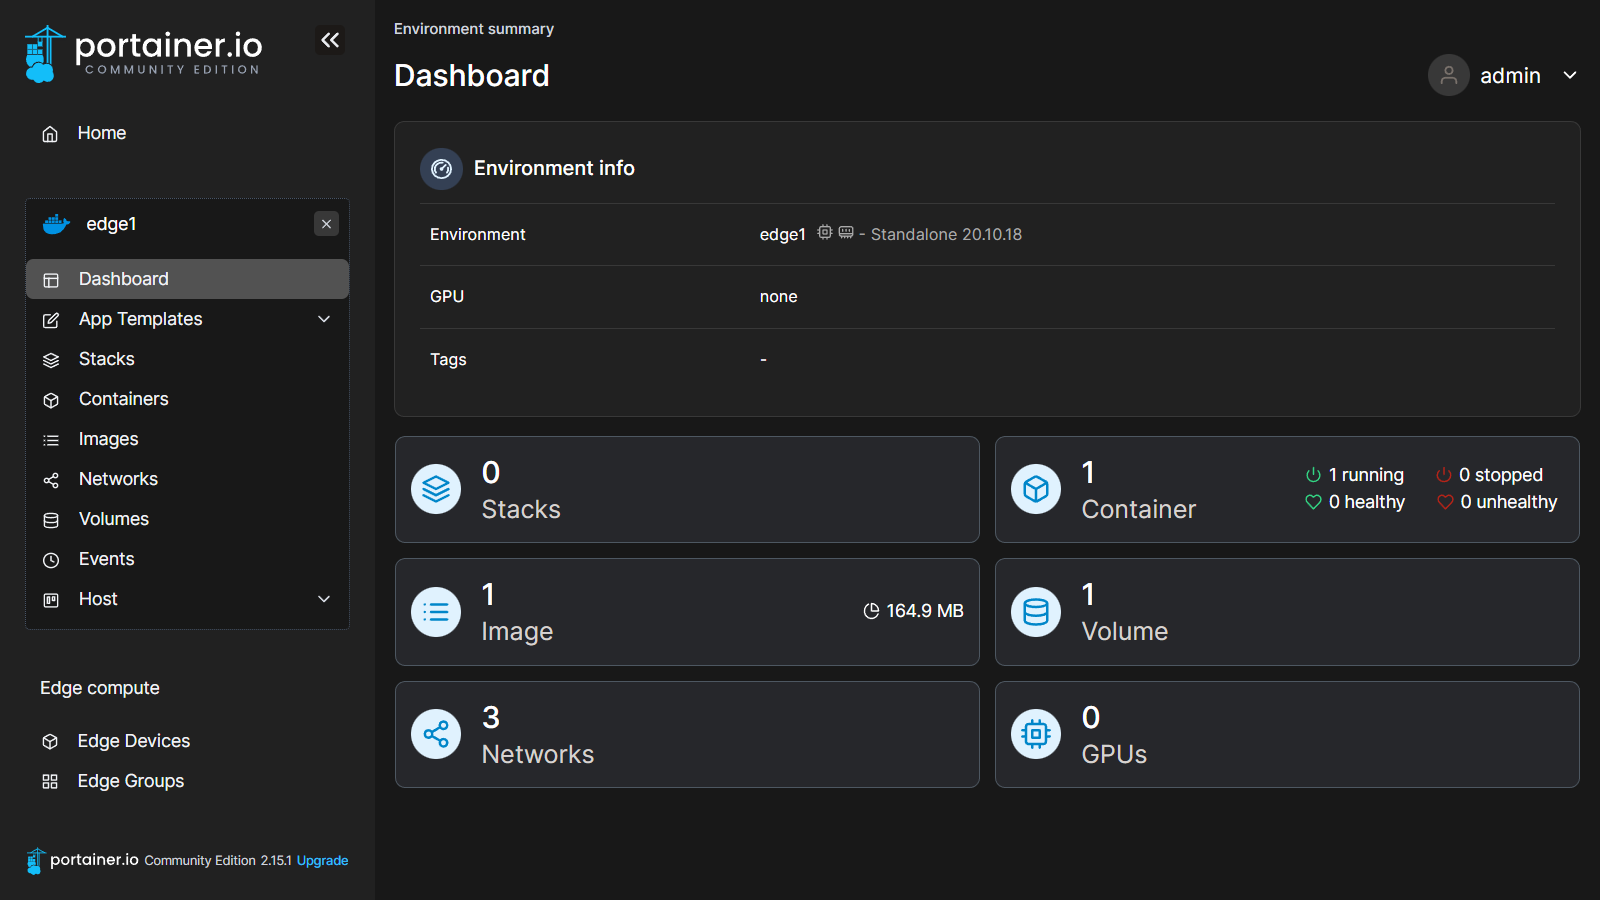Screen dimensions: 1600x900
Task: Click the Container cube icon tile
Action: (1036, 489)
